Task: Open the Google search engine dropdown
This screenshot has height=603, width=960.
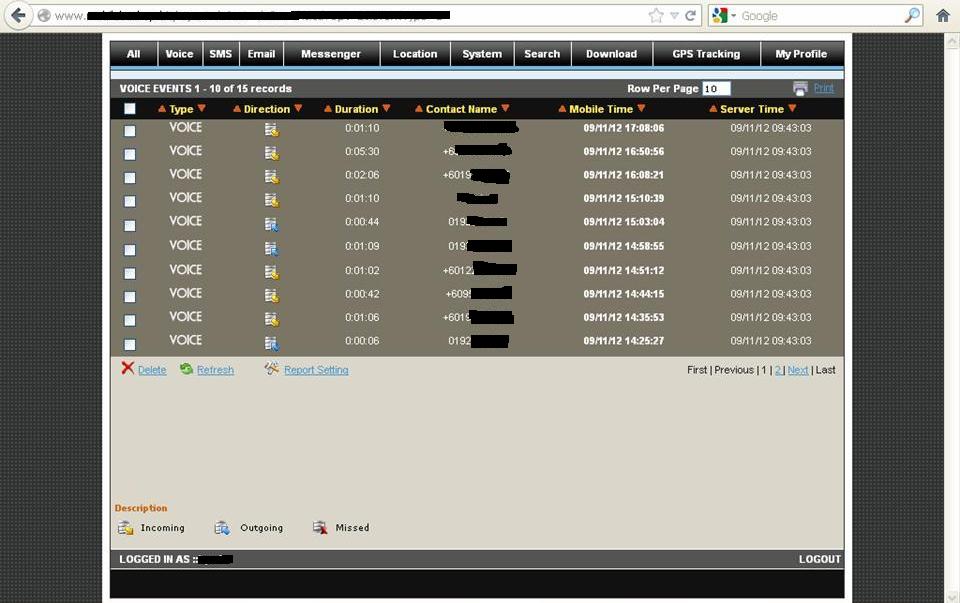Action: 724,16
